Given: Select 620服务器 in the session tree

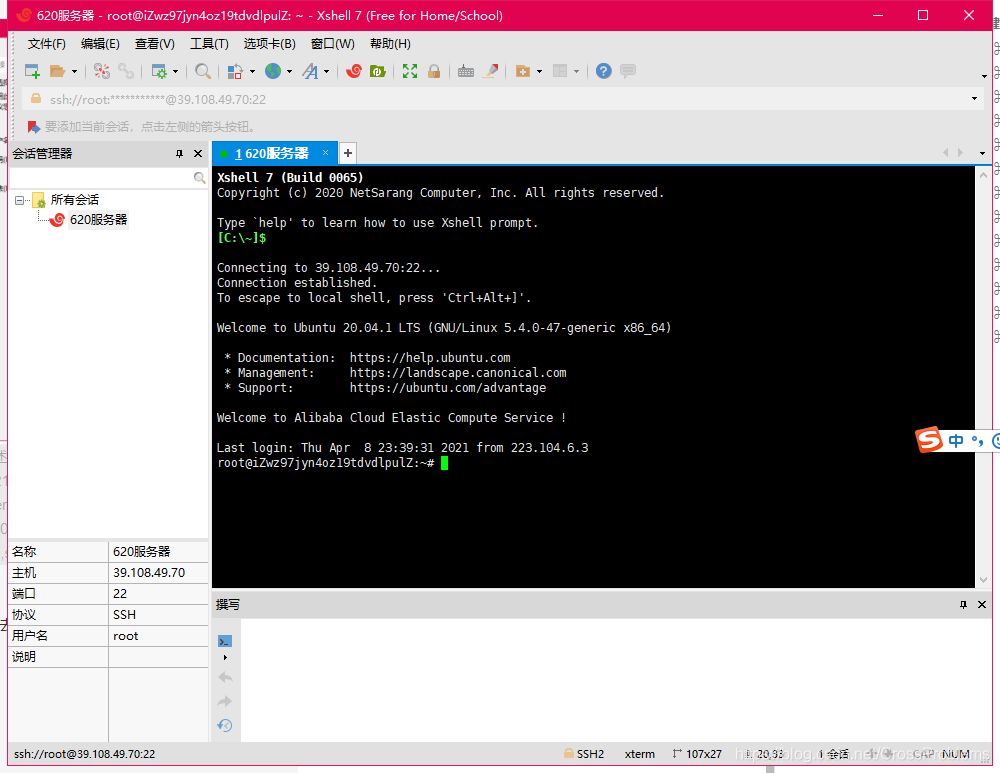Looking at the screenshot, I should click(98, 219).
